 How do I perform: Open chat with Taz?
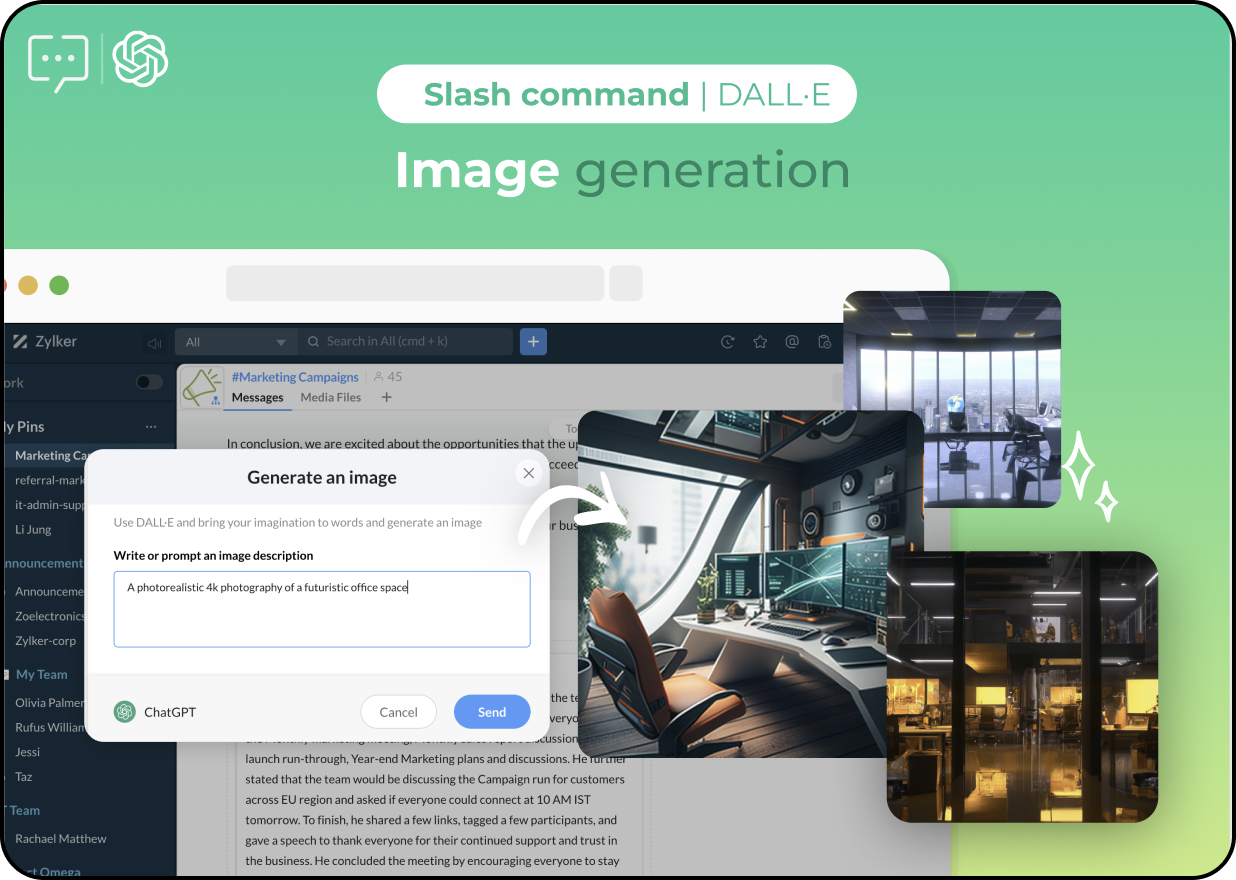(x=24, y=777)
